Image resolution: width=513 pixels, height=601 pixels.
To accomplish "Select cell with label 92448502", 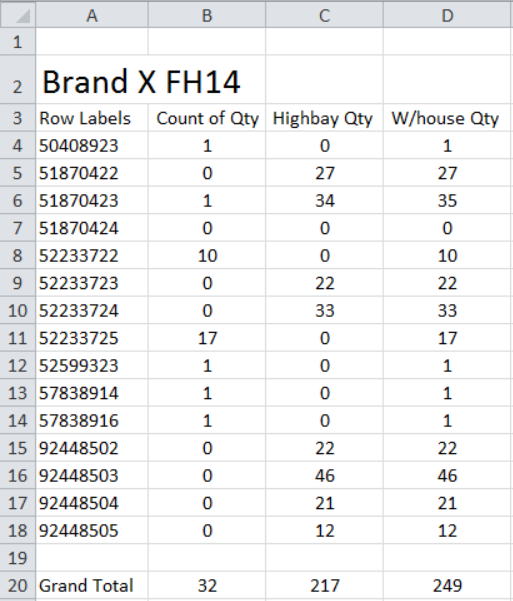I will click(x=92, y=448).
